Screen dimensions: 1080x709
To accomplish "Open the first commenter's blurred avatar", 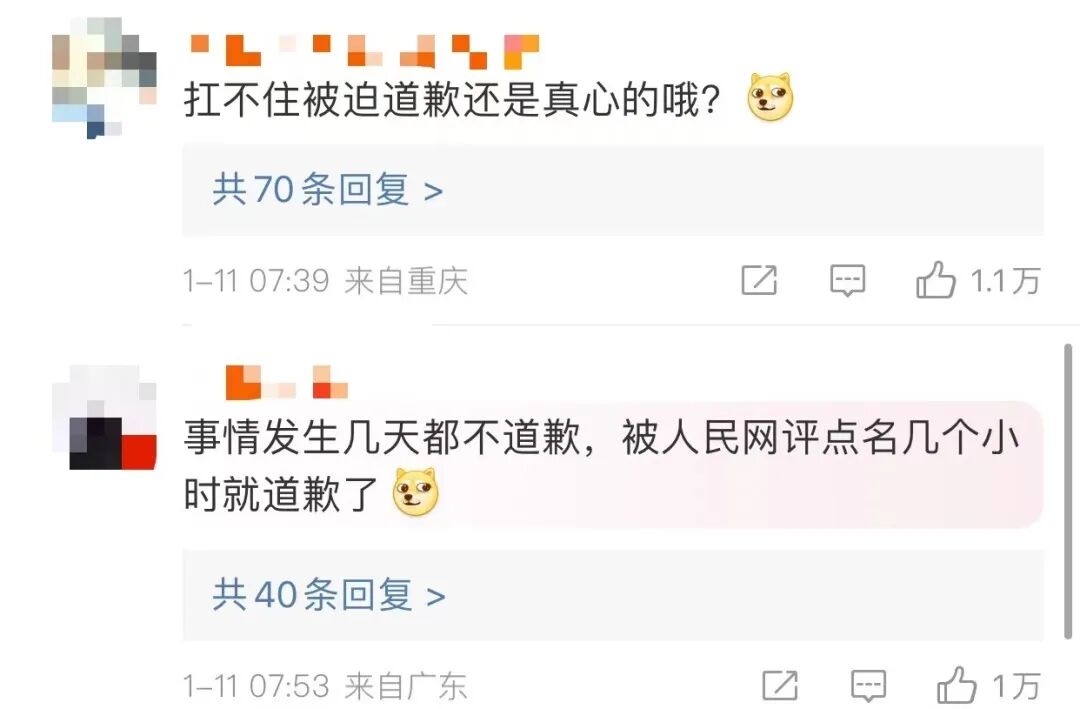I will [104, 78].
